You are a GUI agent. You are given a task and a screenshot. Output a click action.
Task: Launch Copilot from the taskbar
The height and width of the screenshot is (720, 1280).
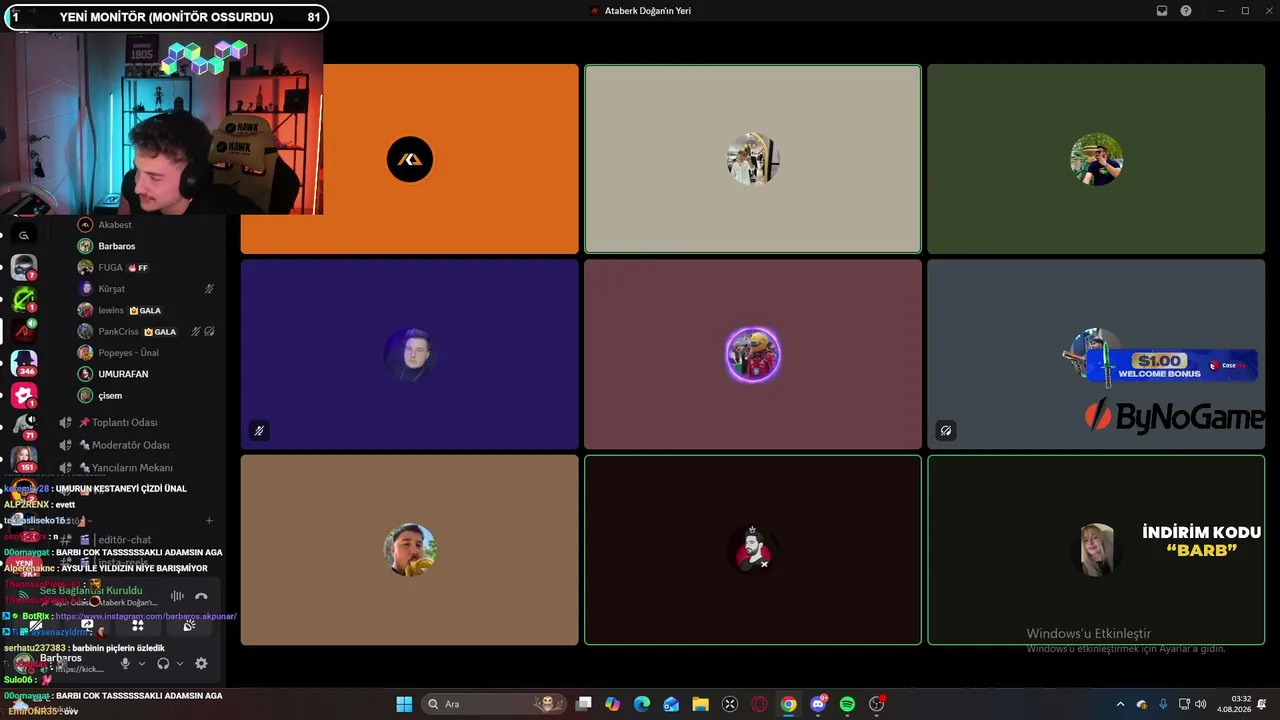pos(613,704)
